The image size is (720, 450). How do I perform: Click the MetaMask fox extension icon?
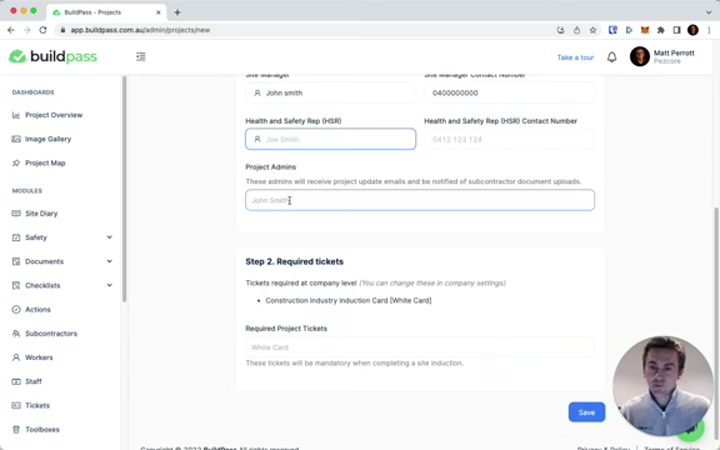point(645,30)
